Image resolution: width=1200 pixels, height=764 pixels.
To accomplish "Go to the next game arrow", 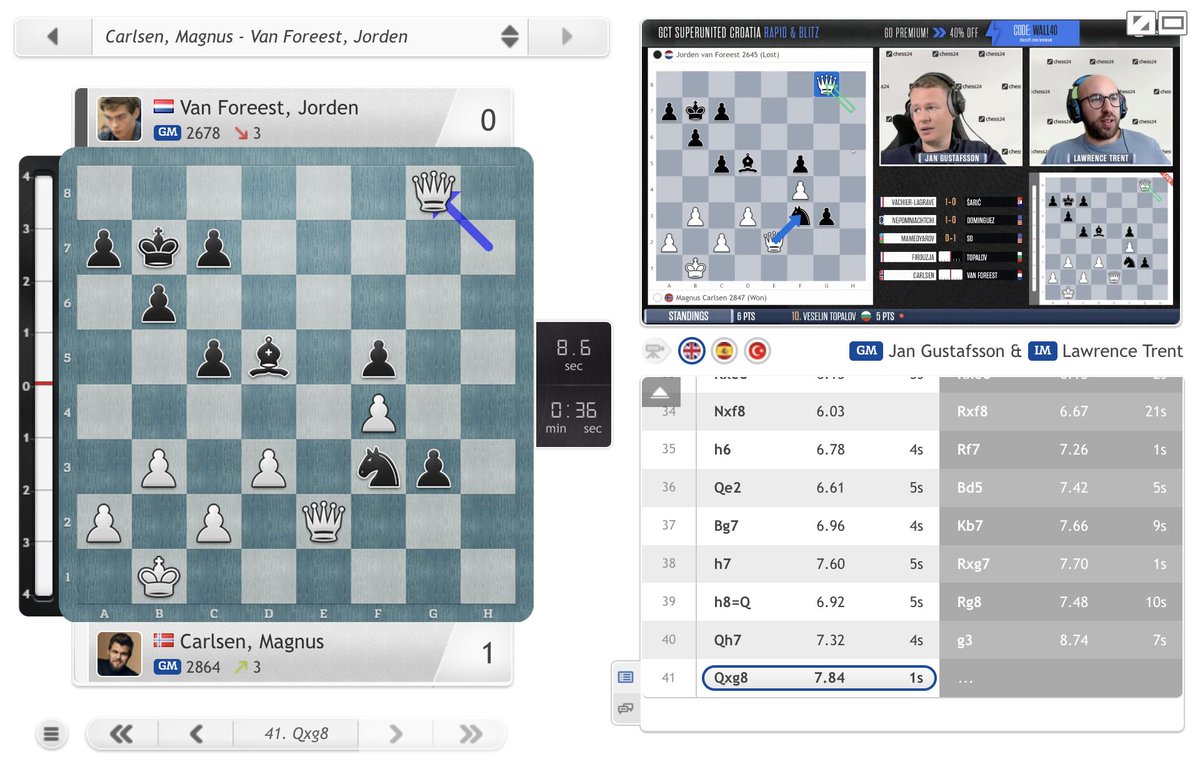I will 567,37.
